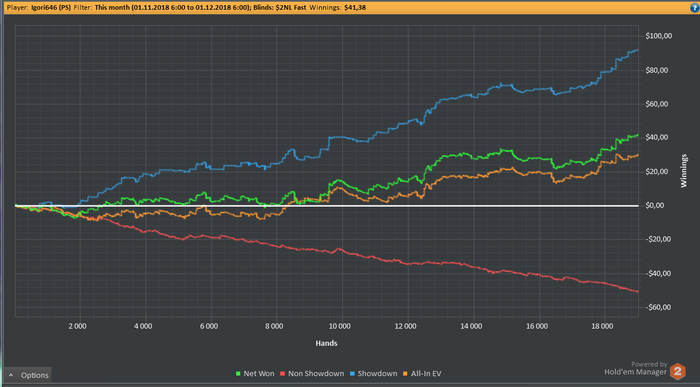Click the 6 000 hands axis label
The height and width of the screenshot is (387, 700).
click(208, 326)
